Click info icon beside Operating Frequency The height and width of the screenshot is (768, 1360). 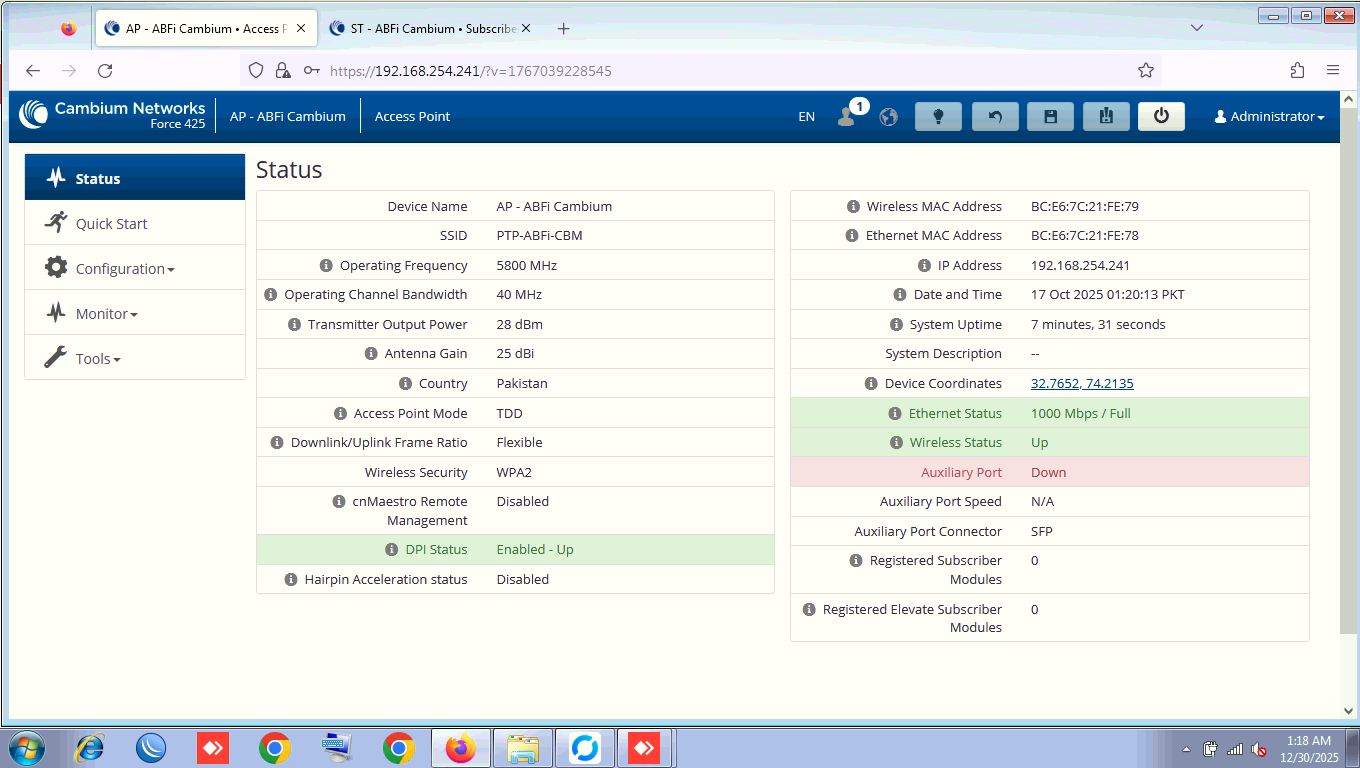326,265
